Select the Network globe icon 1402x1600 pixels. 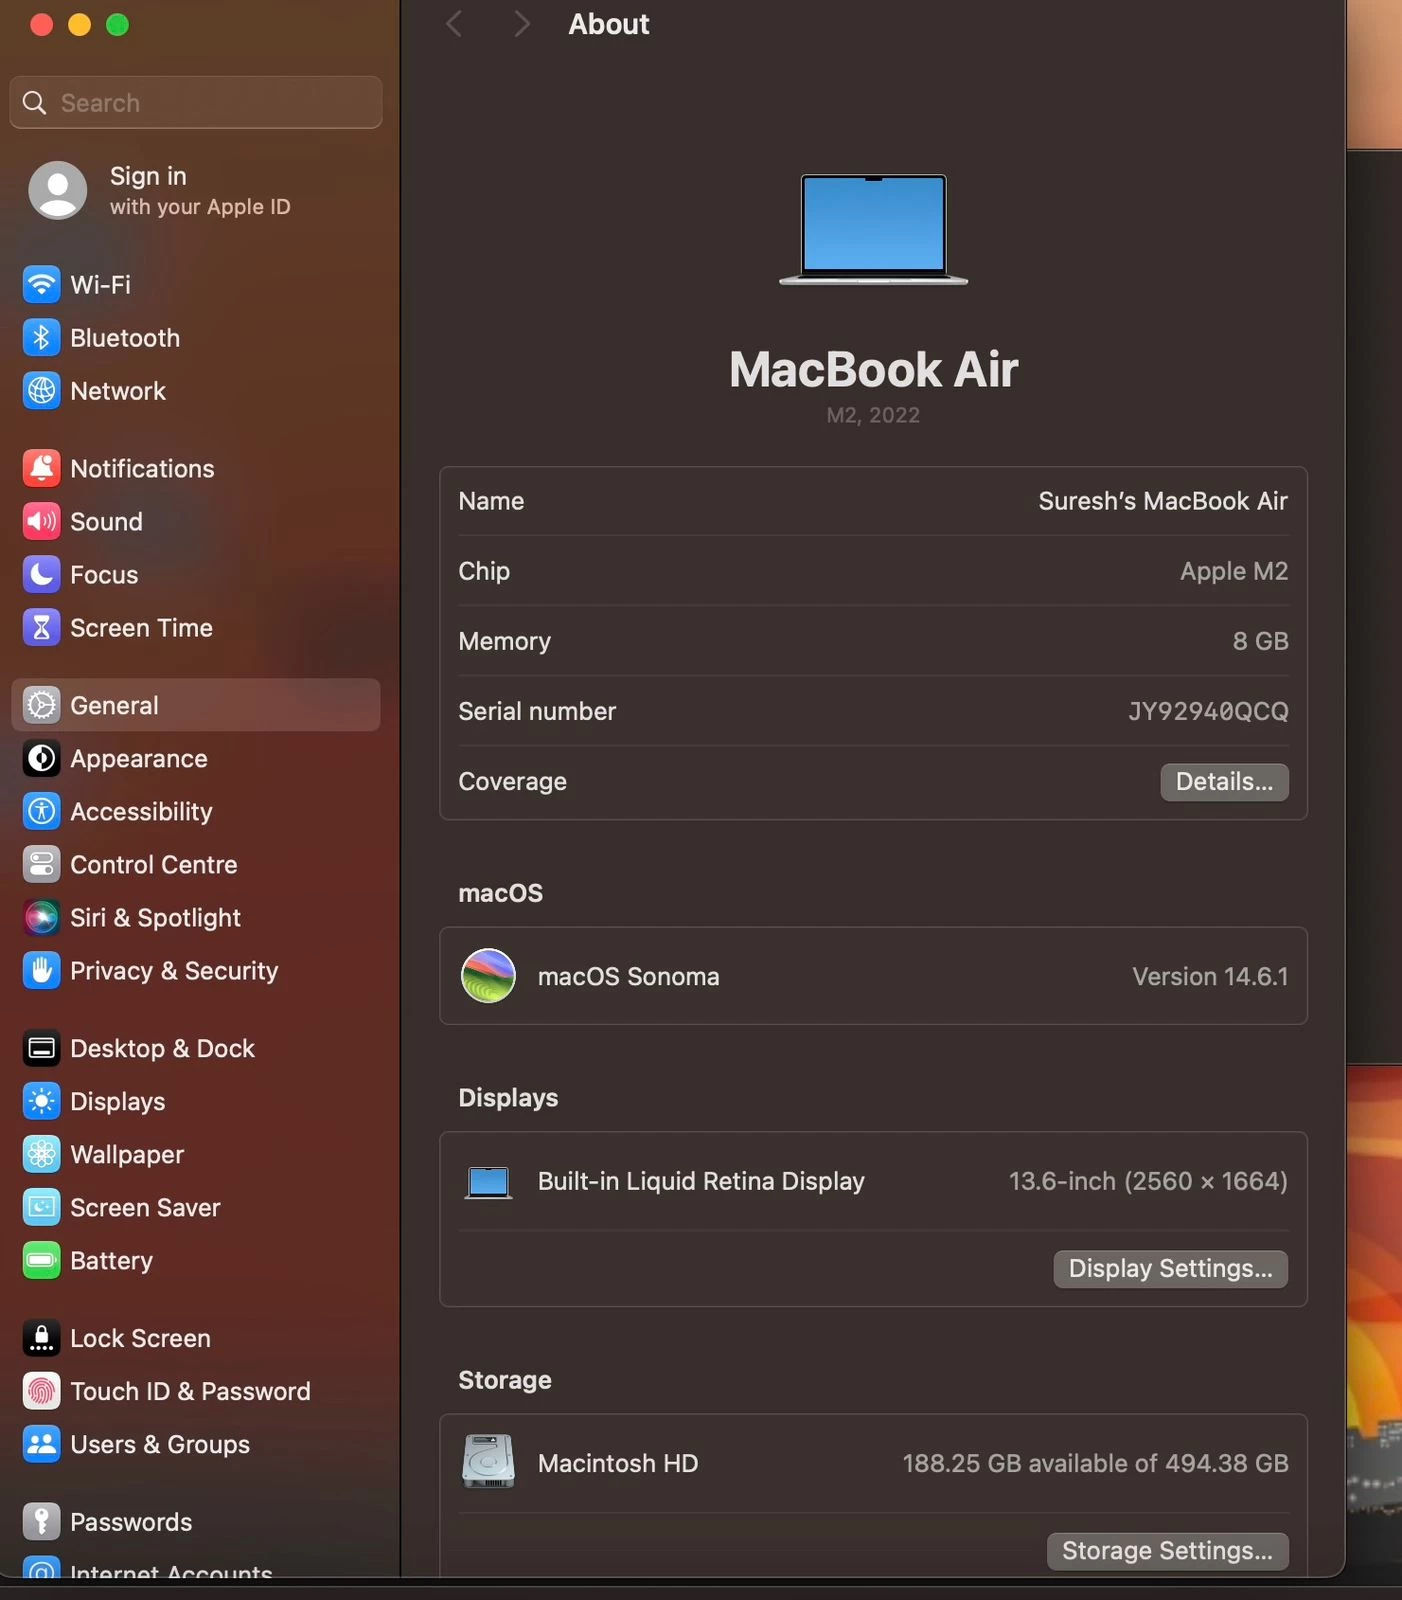[41, 391]
